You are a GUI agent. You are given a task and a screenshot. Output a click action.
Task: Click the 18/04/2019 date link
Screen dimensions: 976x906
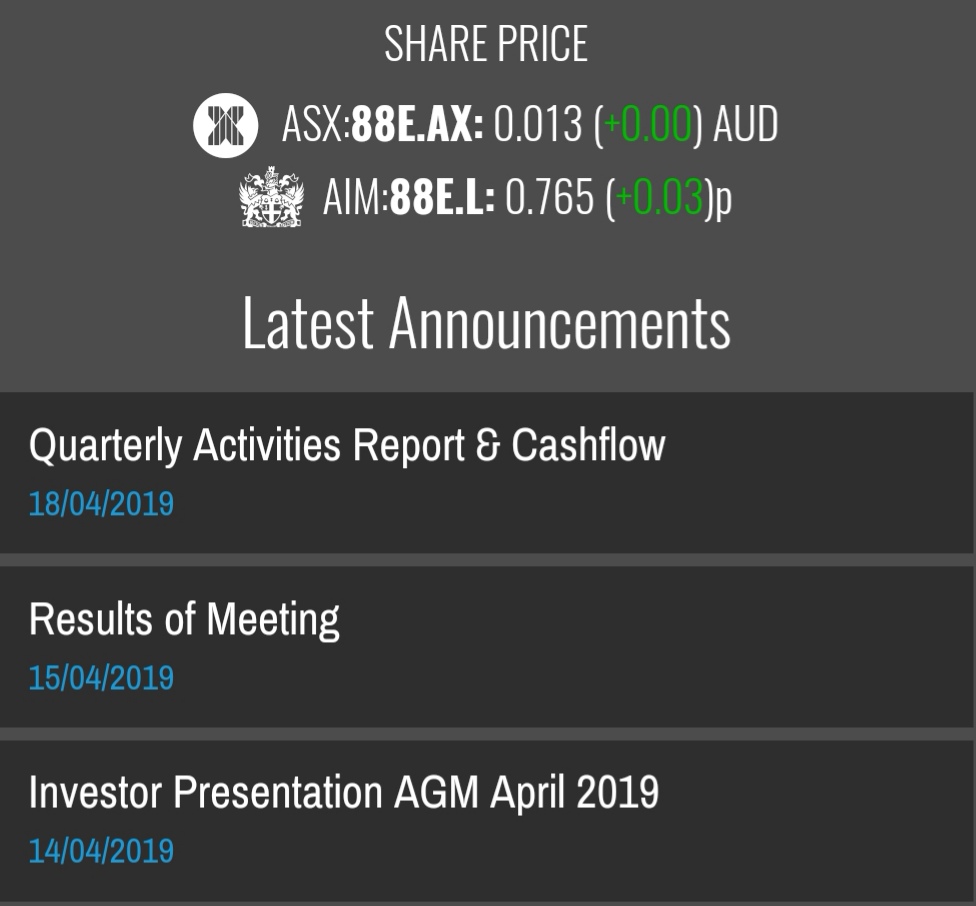pos(101,503)
